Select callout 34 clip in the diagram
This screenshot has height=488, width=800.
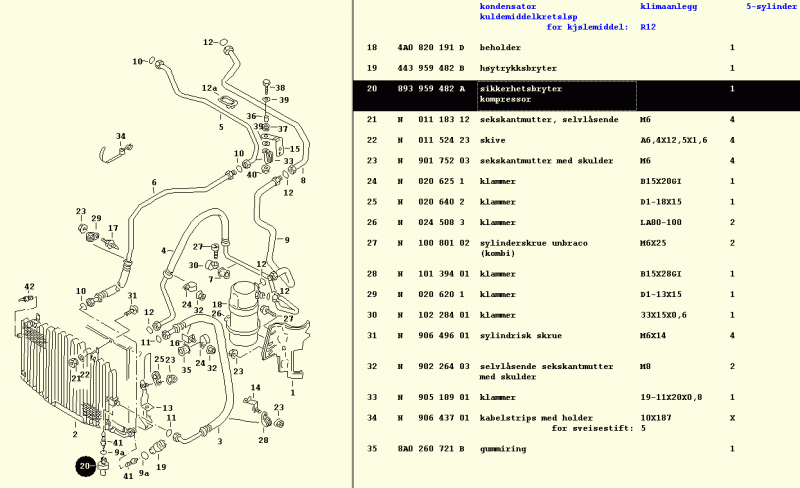(x=121, y=137)
